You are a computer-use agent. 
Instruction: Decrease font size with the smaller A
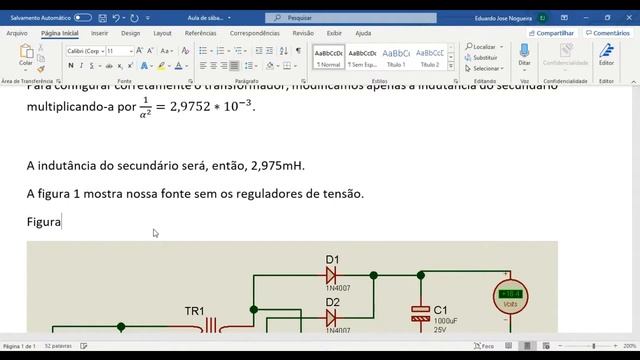pyautogui.click(x=150, y=51)
